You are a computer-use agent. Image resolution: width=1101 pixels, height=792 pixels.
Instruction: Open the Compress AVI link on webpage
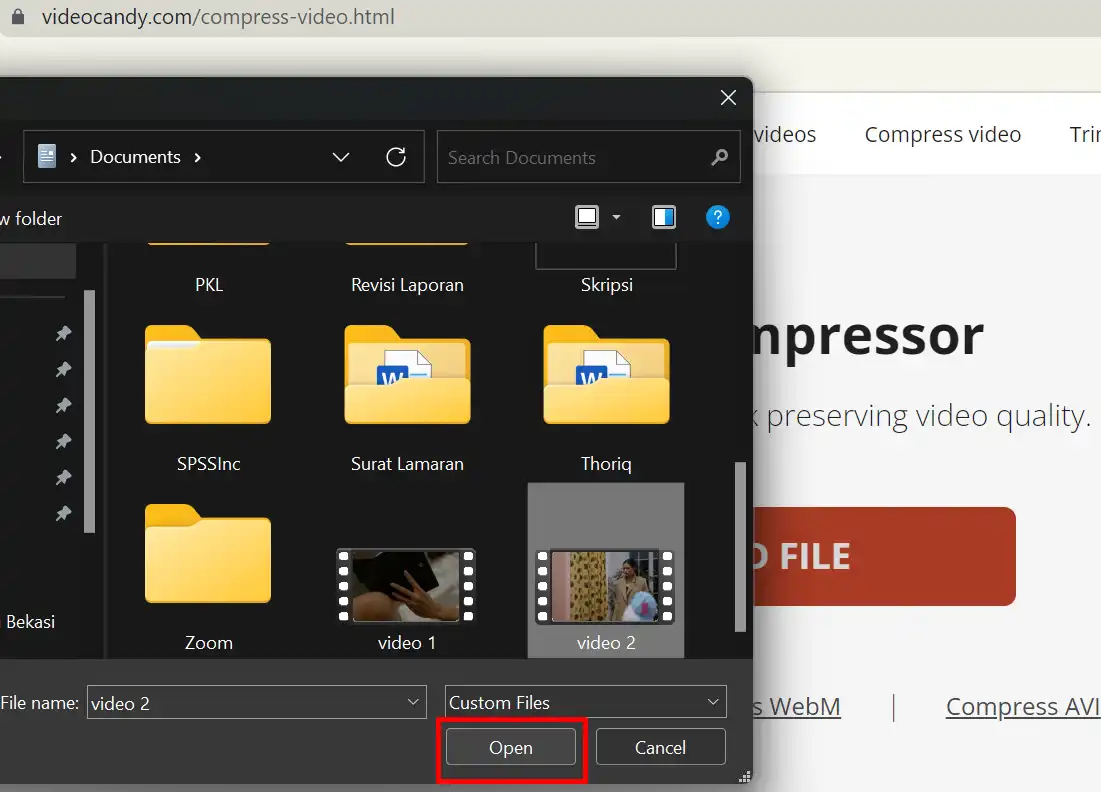point(1022,706)
